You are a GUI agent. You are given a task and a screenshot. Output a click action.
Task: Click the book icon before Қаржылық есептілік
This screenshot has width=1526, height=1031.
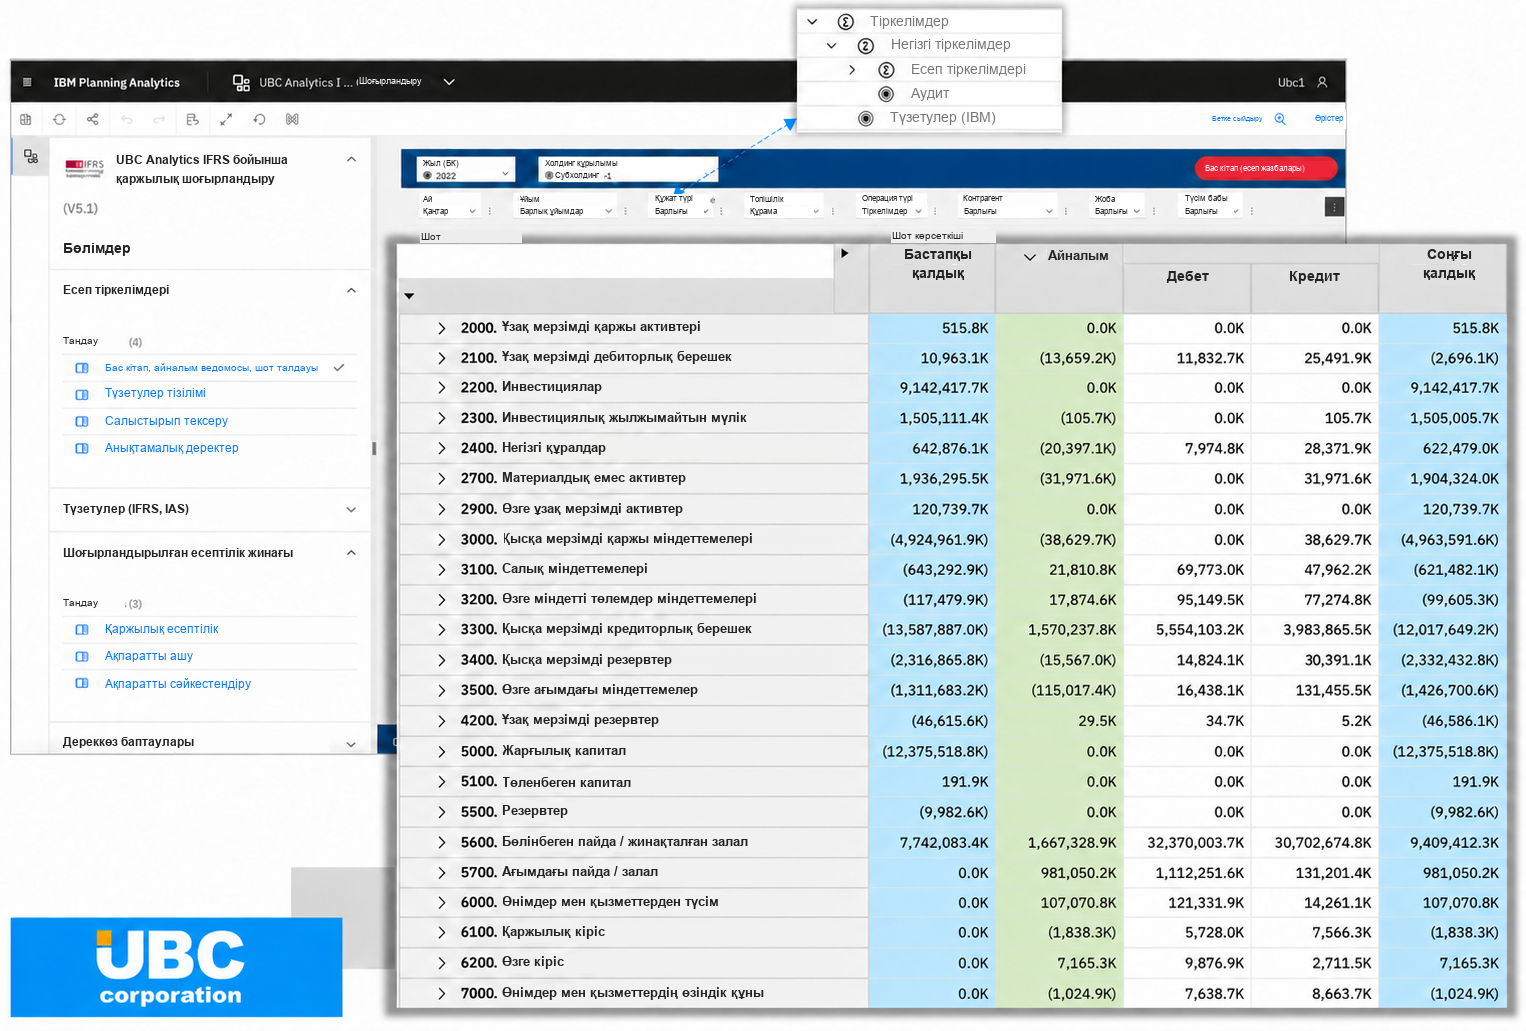82,629
